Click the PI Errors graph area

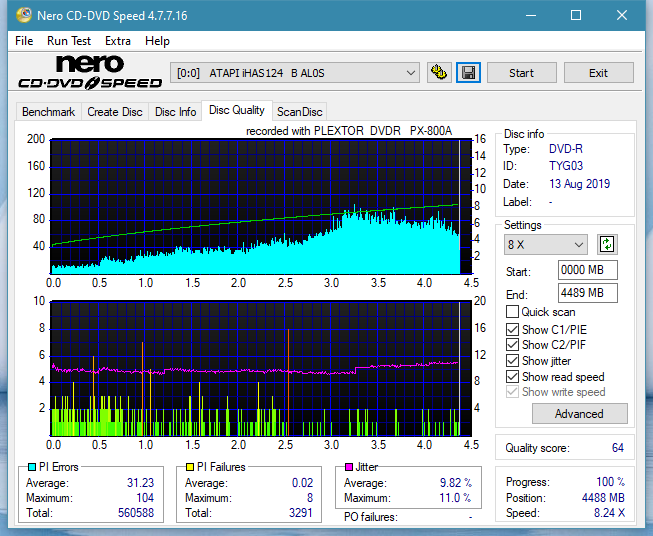coord(260,207)
